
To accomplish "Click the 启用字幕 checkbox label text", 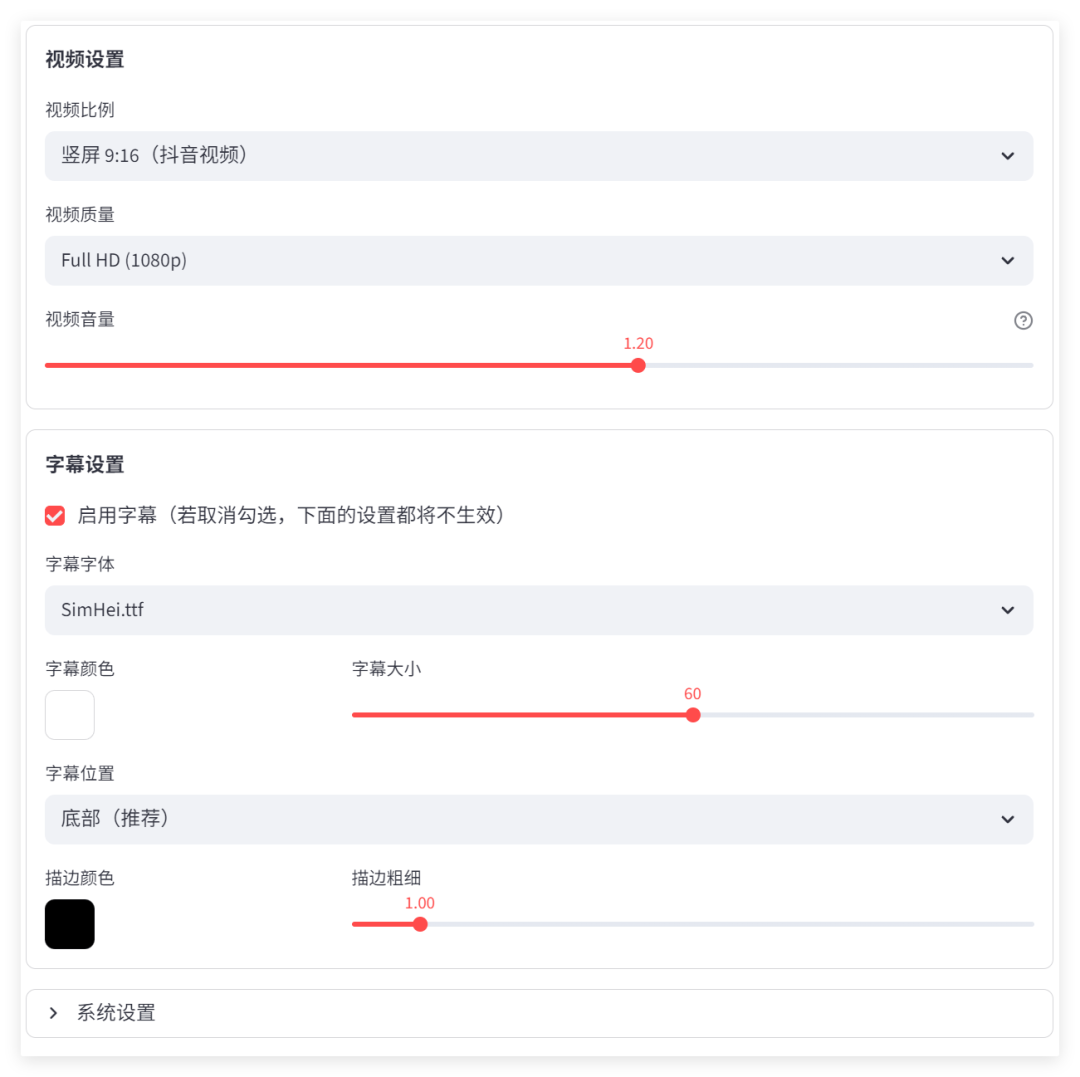I will [x=290, y=516].
